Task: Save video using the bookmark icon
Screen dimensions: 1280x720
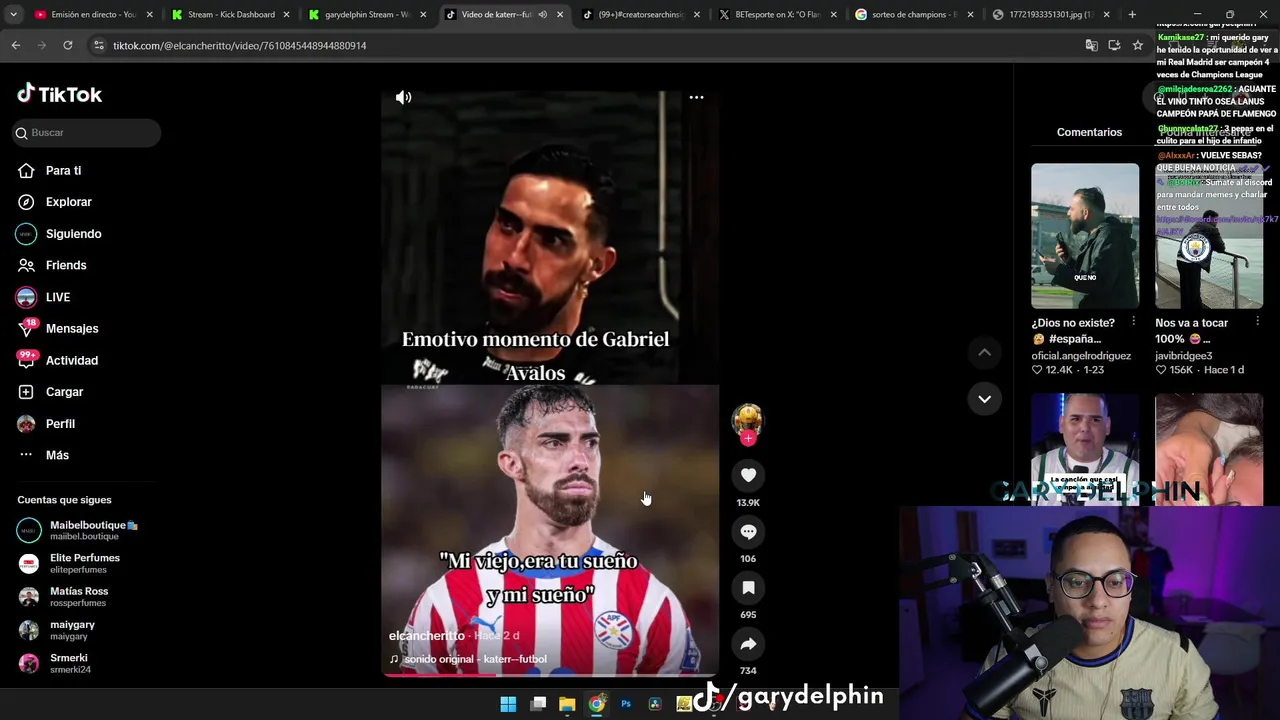Action: [748, 587]
